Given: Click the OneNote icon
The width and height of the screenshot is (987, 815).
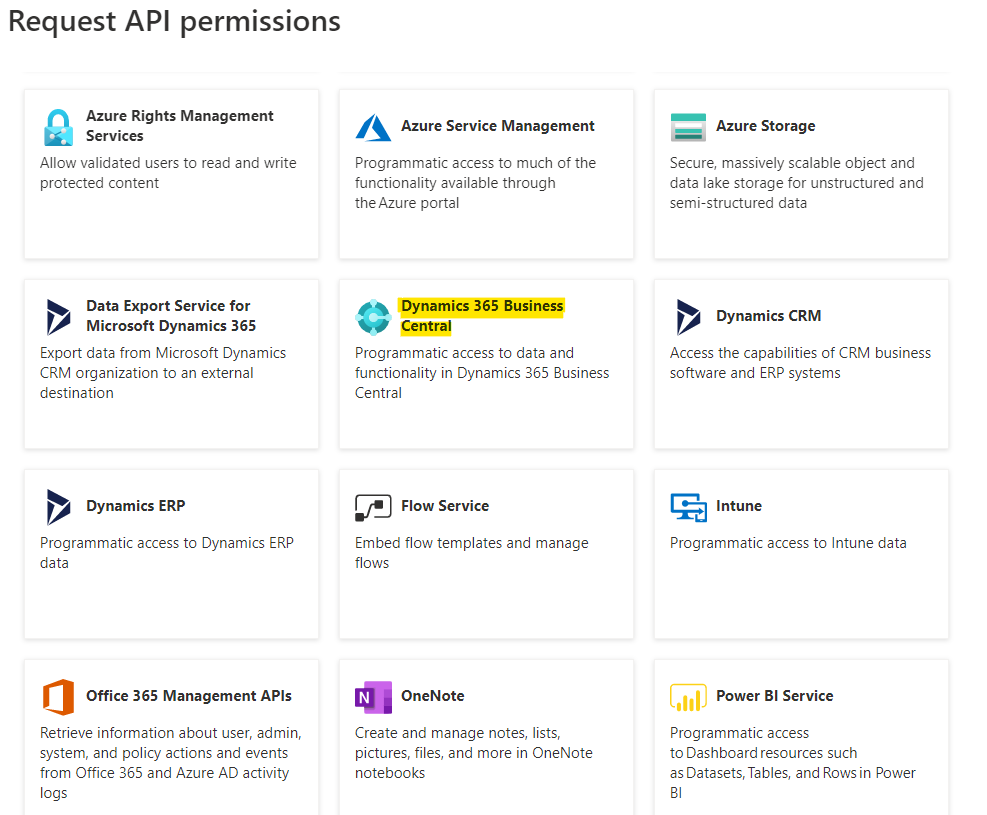Looking at the screenshot, I should [x=373, y=697].
